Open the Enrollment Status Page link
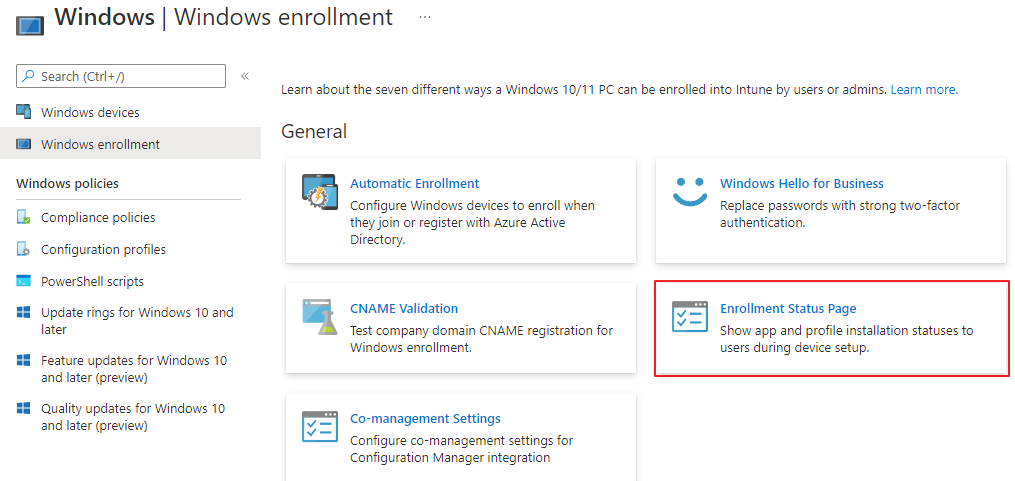This screenshot has width=1015, height=481. coord(788,308)
